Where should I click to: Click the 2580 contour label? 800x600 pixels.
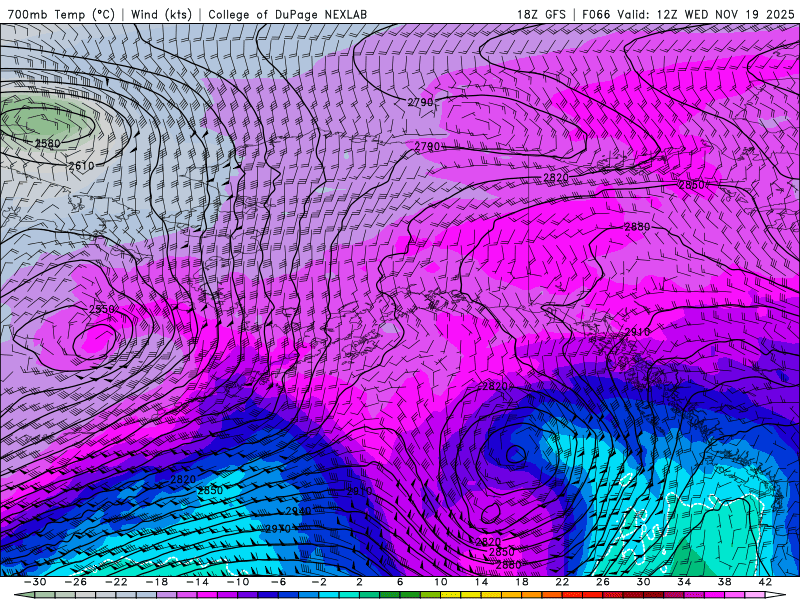tap(47, 143)
